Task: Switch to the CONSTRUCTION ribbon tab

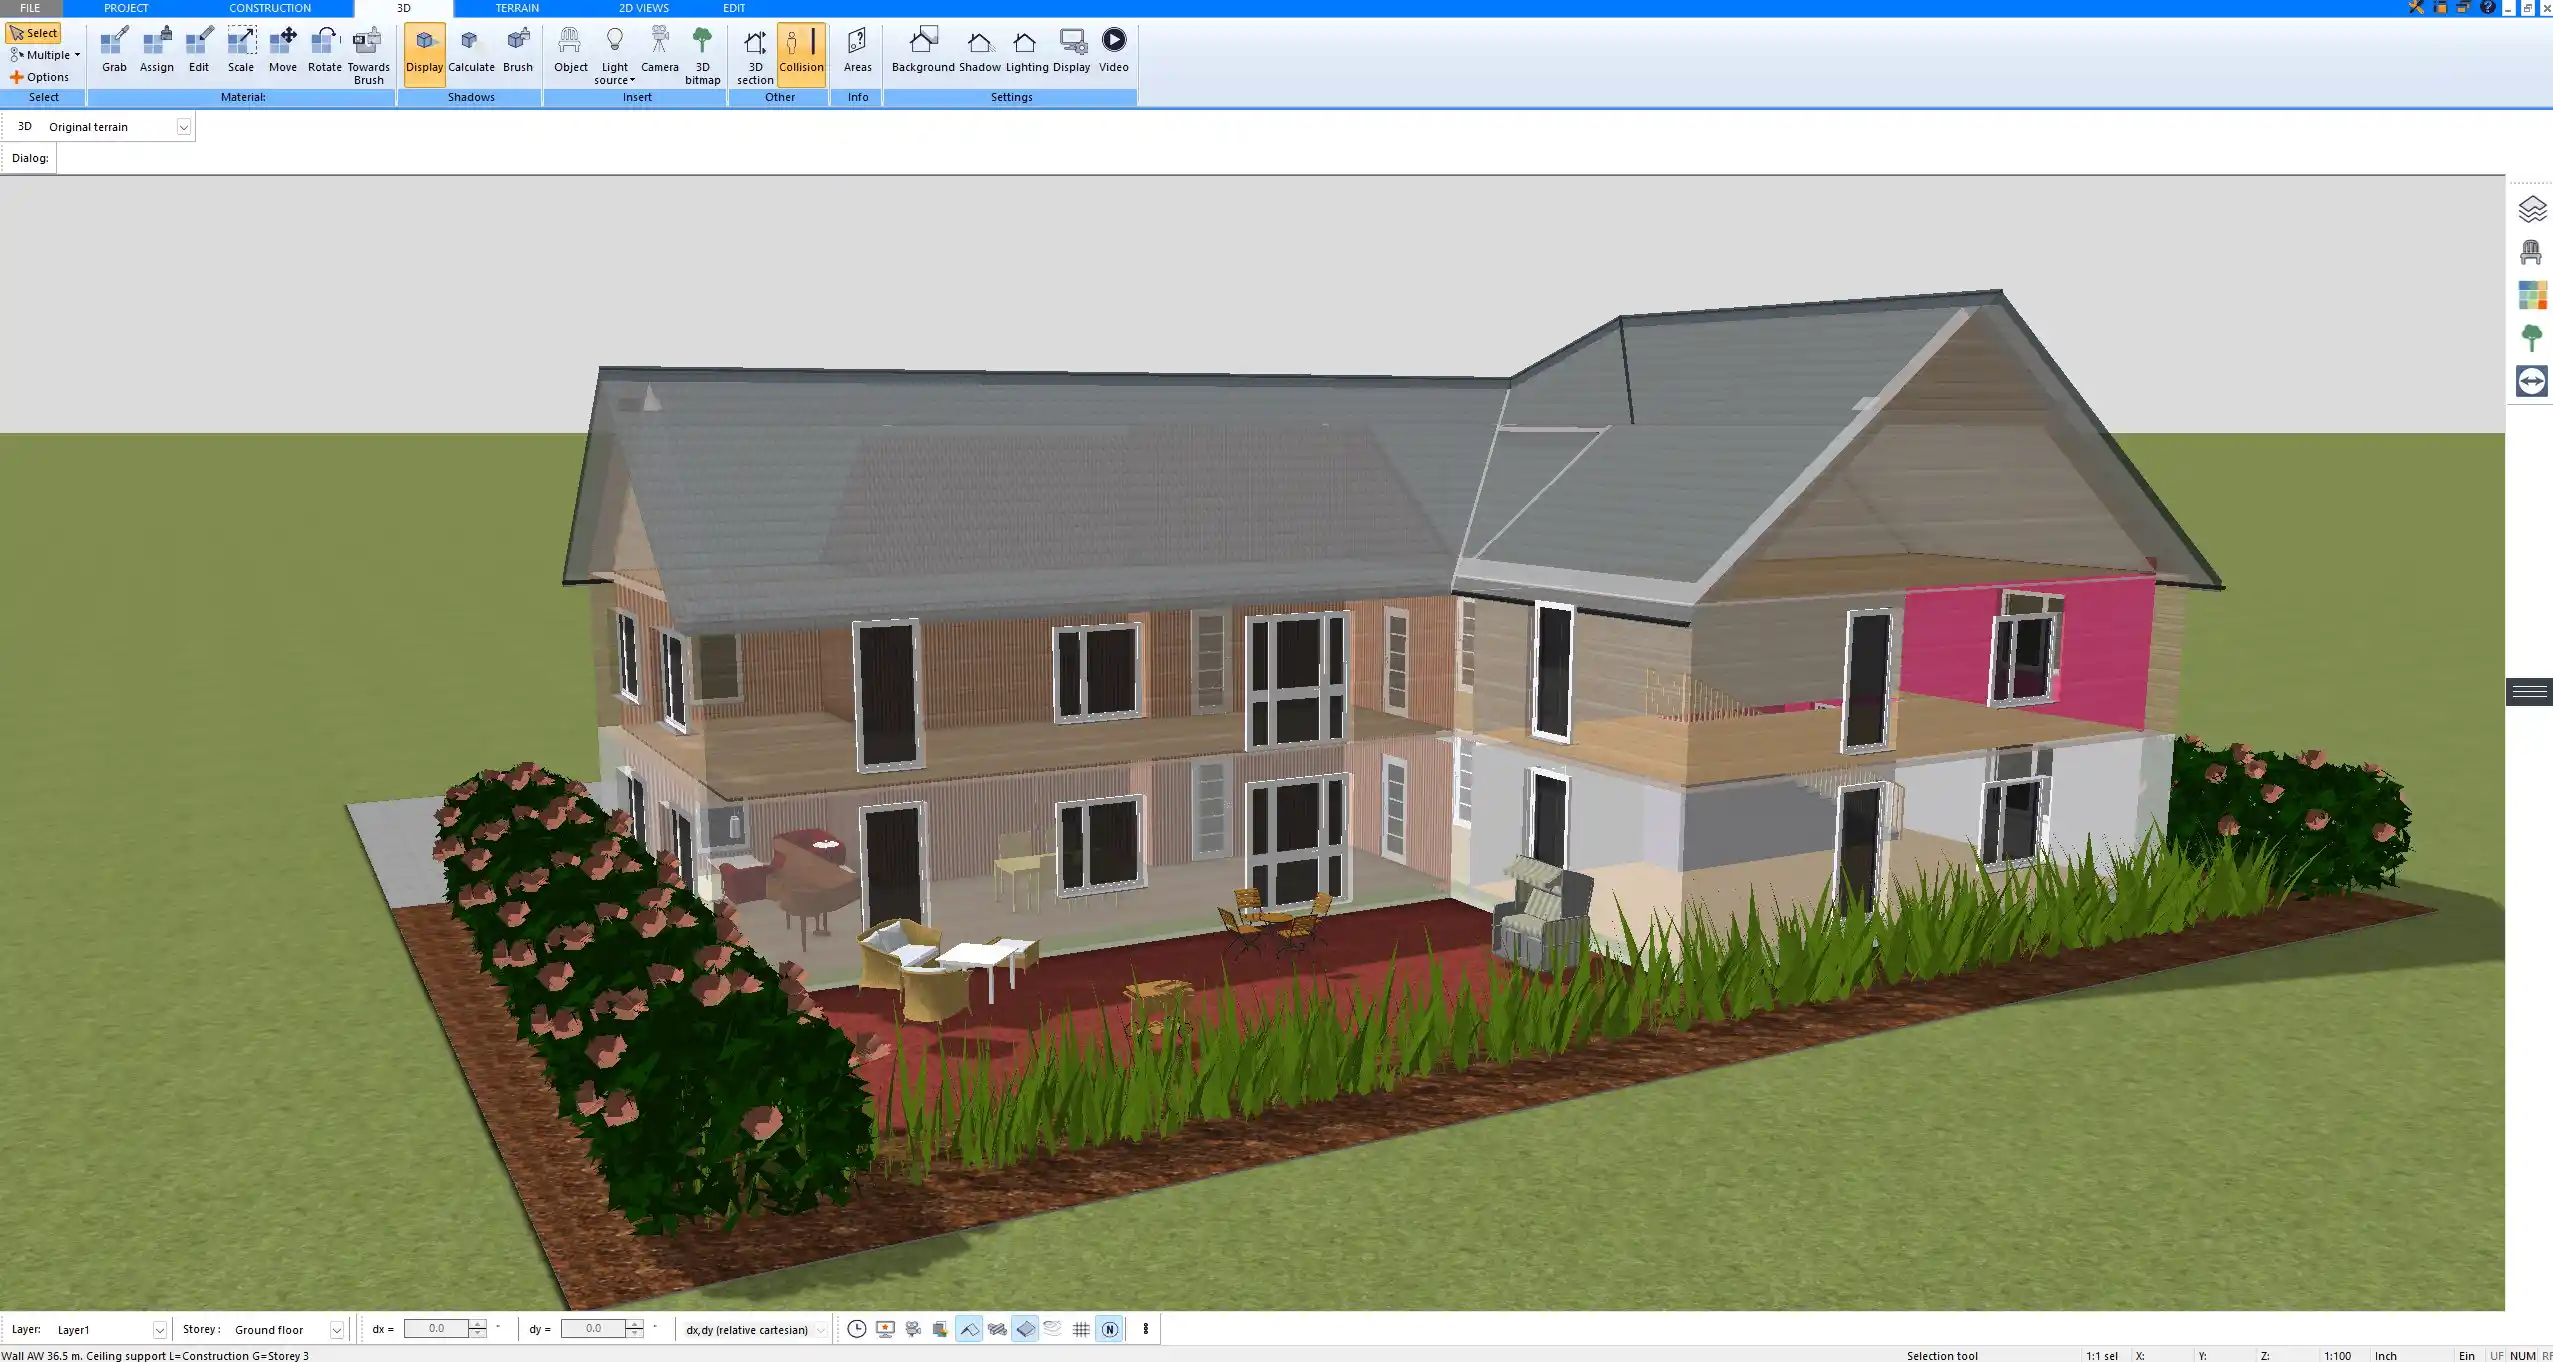Action: click(269, 8)
